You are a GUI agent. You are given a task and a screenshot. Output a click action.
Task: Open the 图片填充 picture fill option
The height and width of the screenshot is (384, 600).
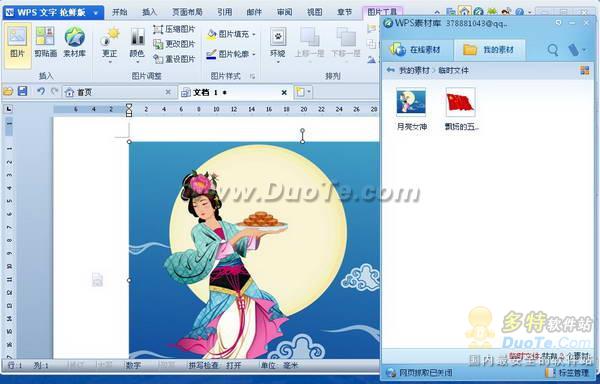(228, 34)
